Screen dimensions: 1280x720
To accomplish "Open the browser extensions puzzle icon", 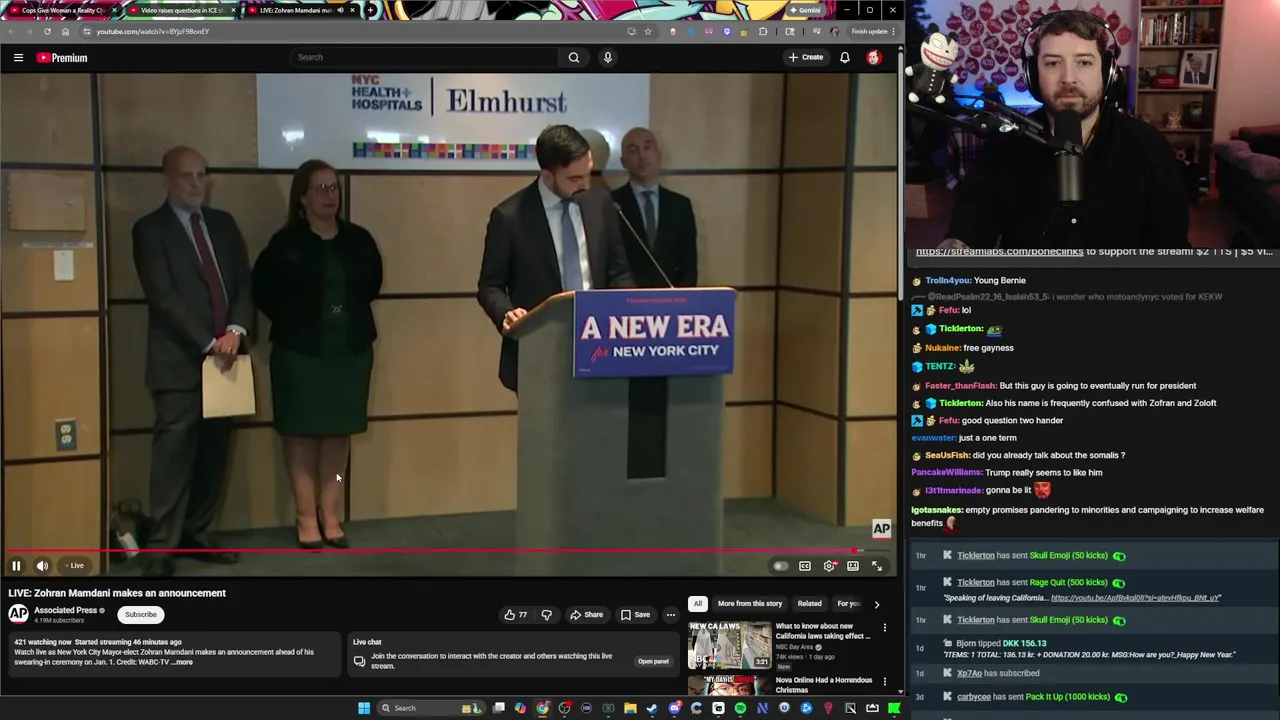I will point(763,31).
